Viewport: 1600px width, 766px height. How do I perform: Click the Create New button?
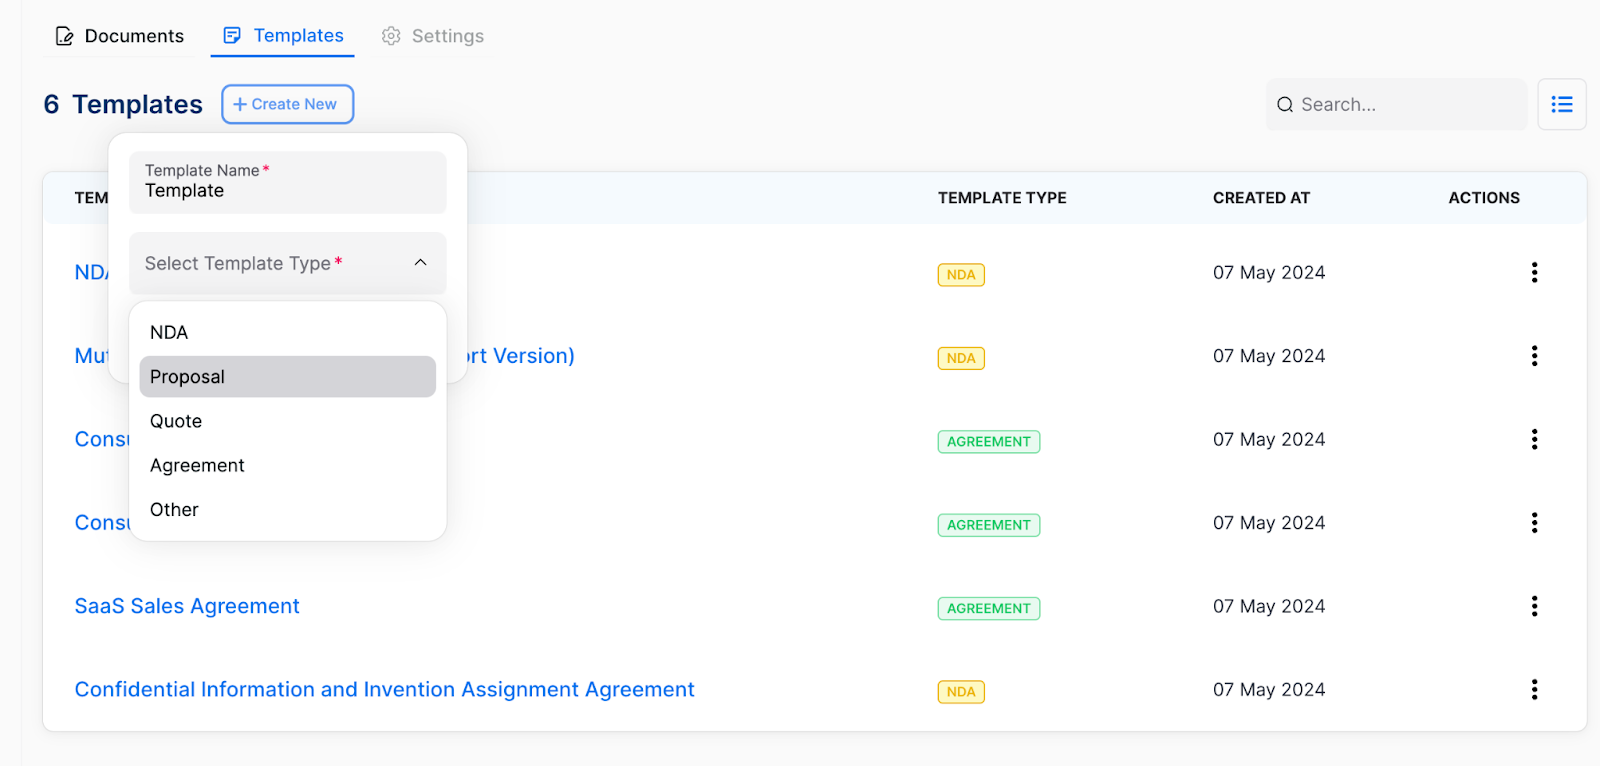(x=287, y=104)
